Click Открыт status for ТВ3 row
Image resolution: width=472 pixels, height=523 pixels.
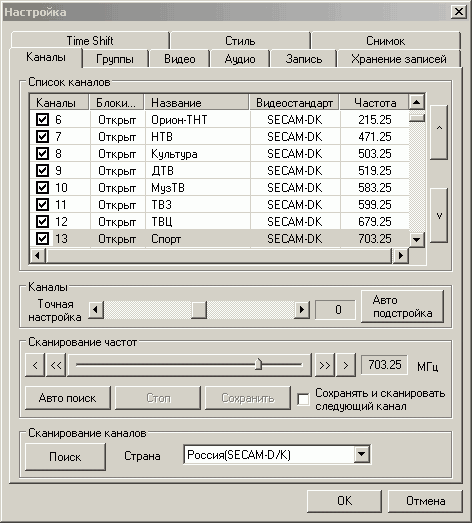click(117, 205)
